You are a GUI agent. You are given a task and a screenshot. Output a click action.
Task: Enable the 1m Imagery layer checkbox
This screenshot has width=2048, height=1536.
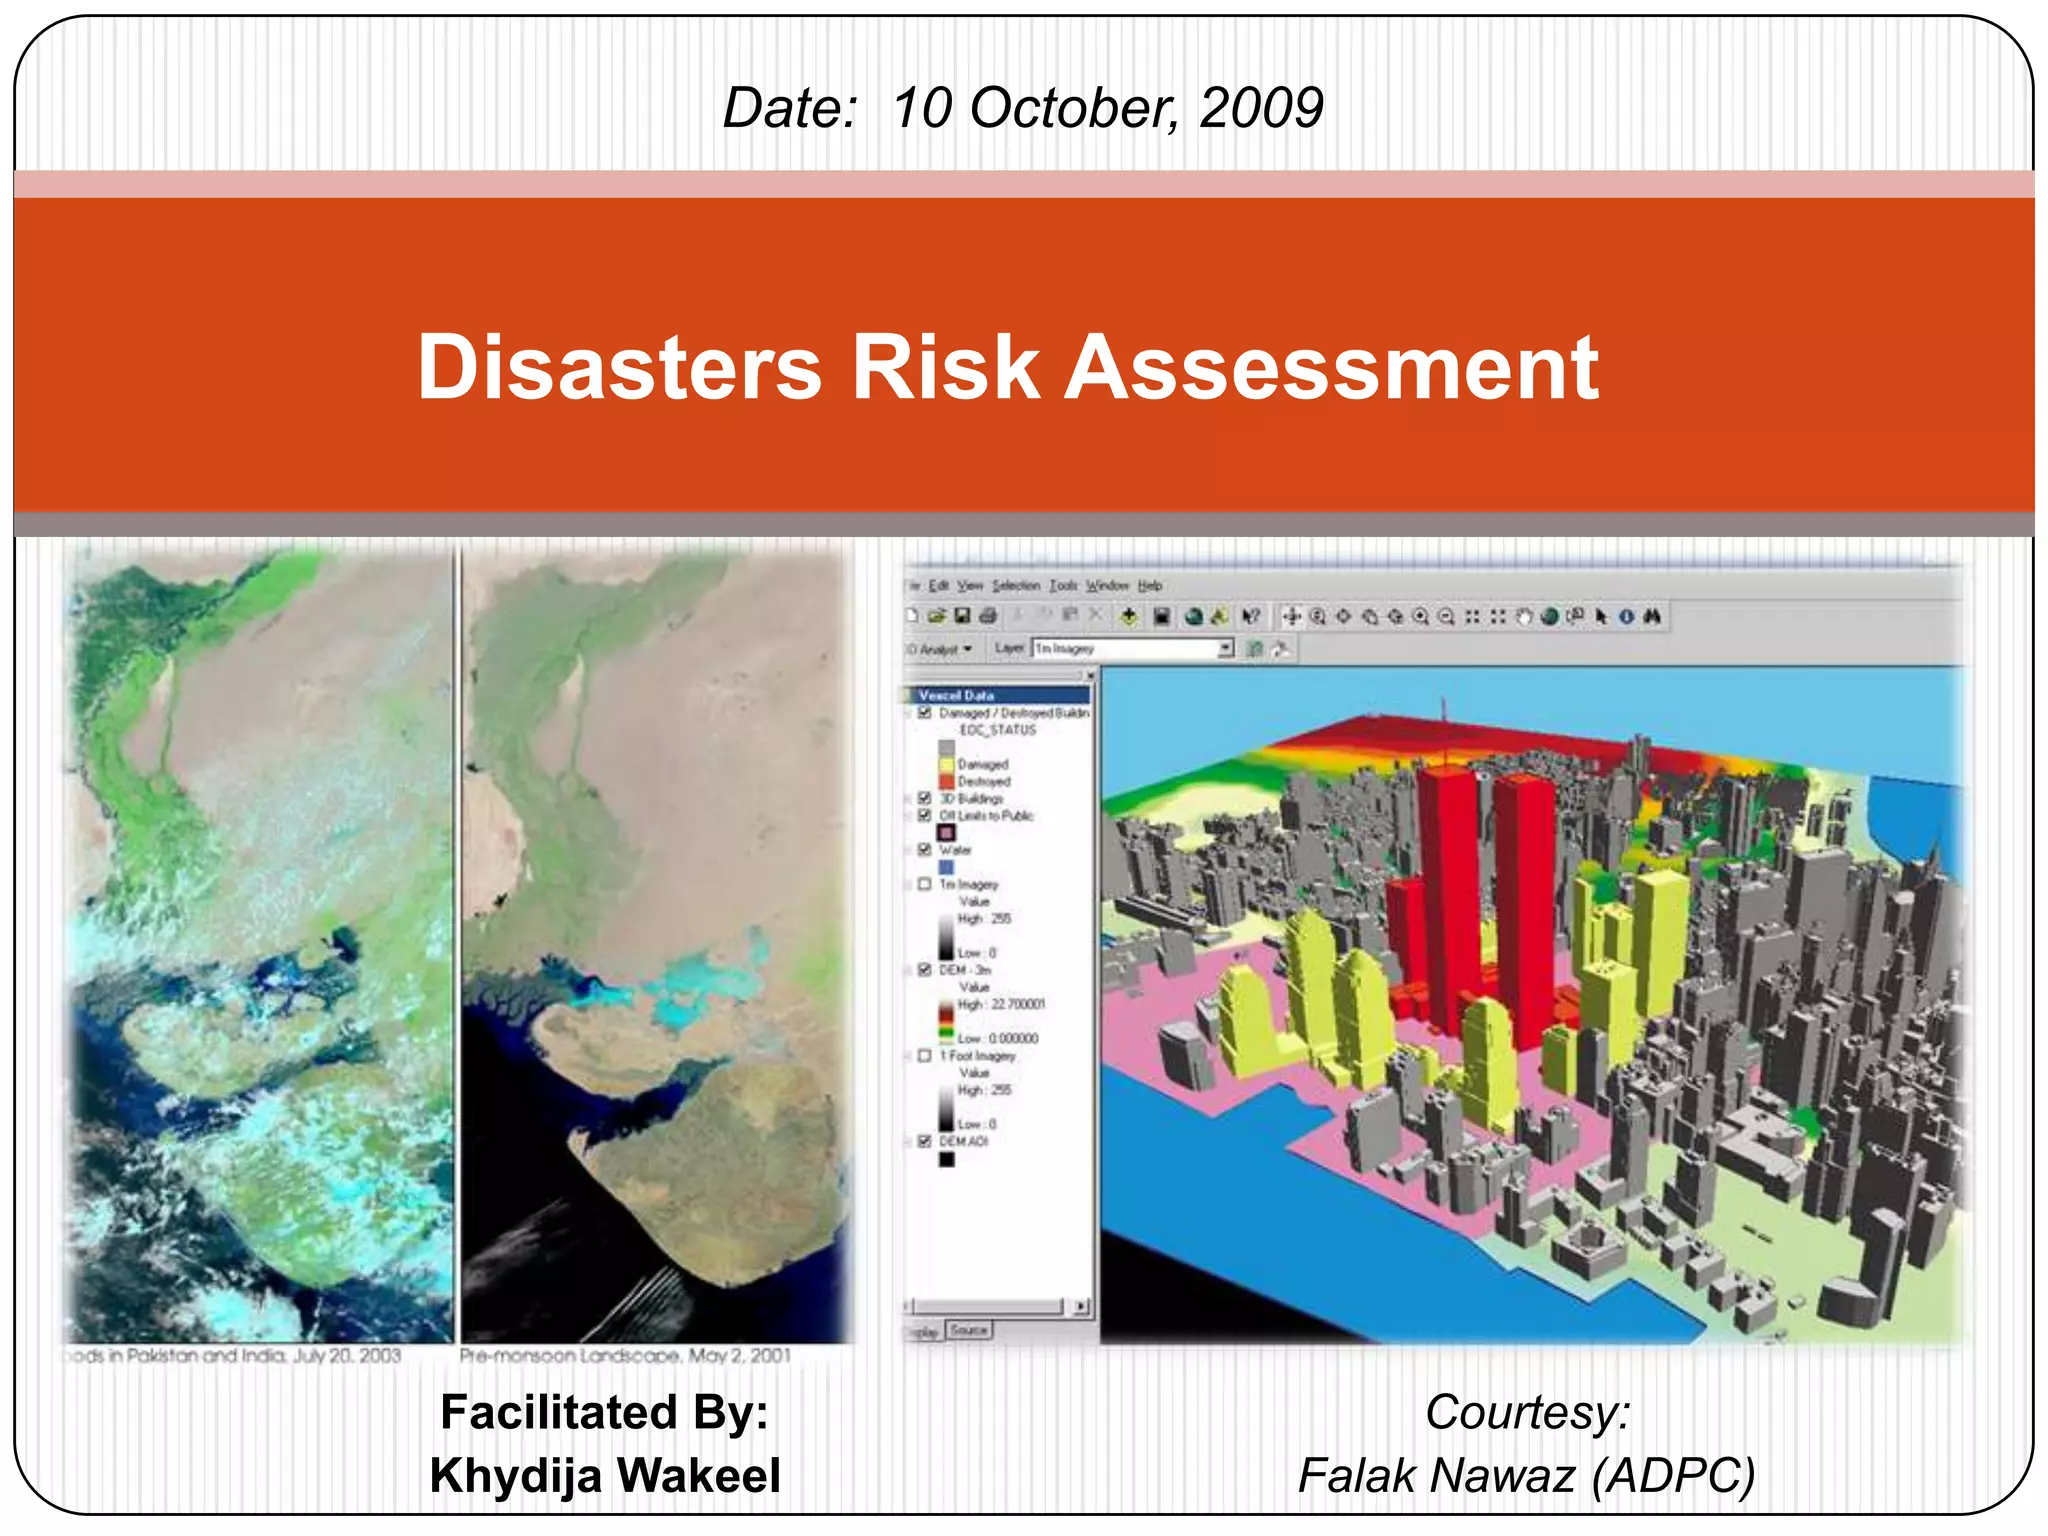pos(925,884)
